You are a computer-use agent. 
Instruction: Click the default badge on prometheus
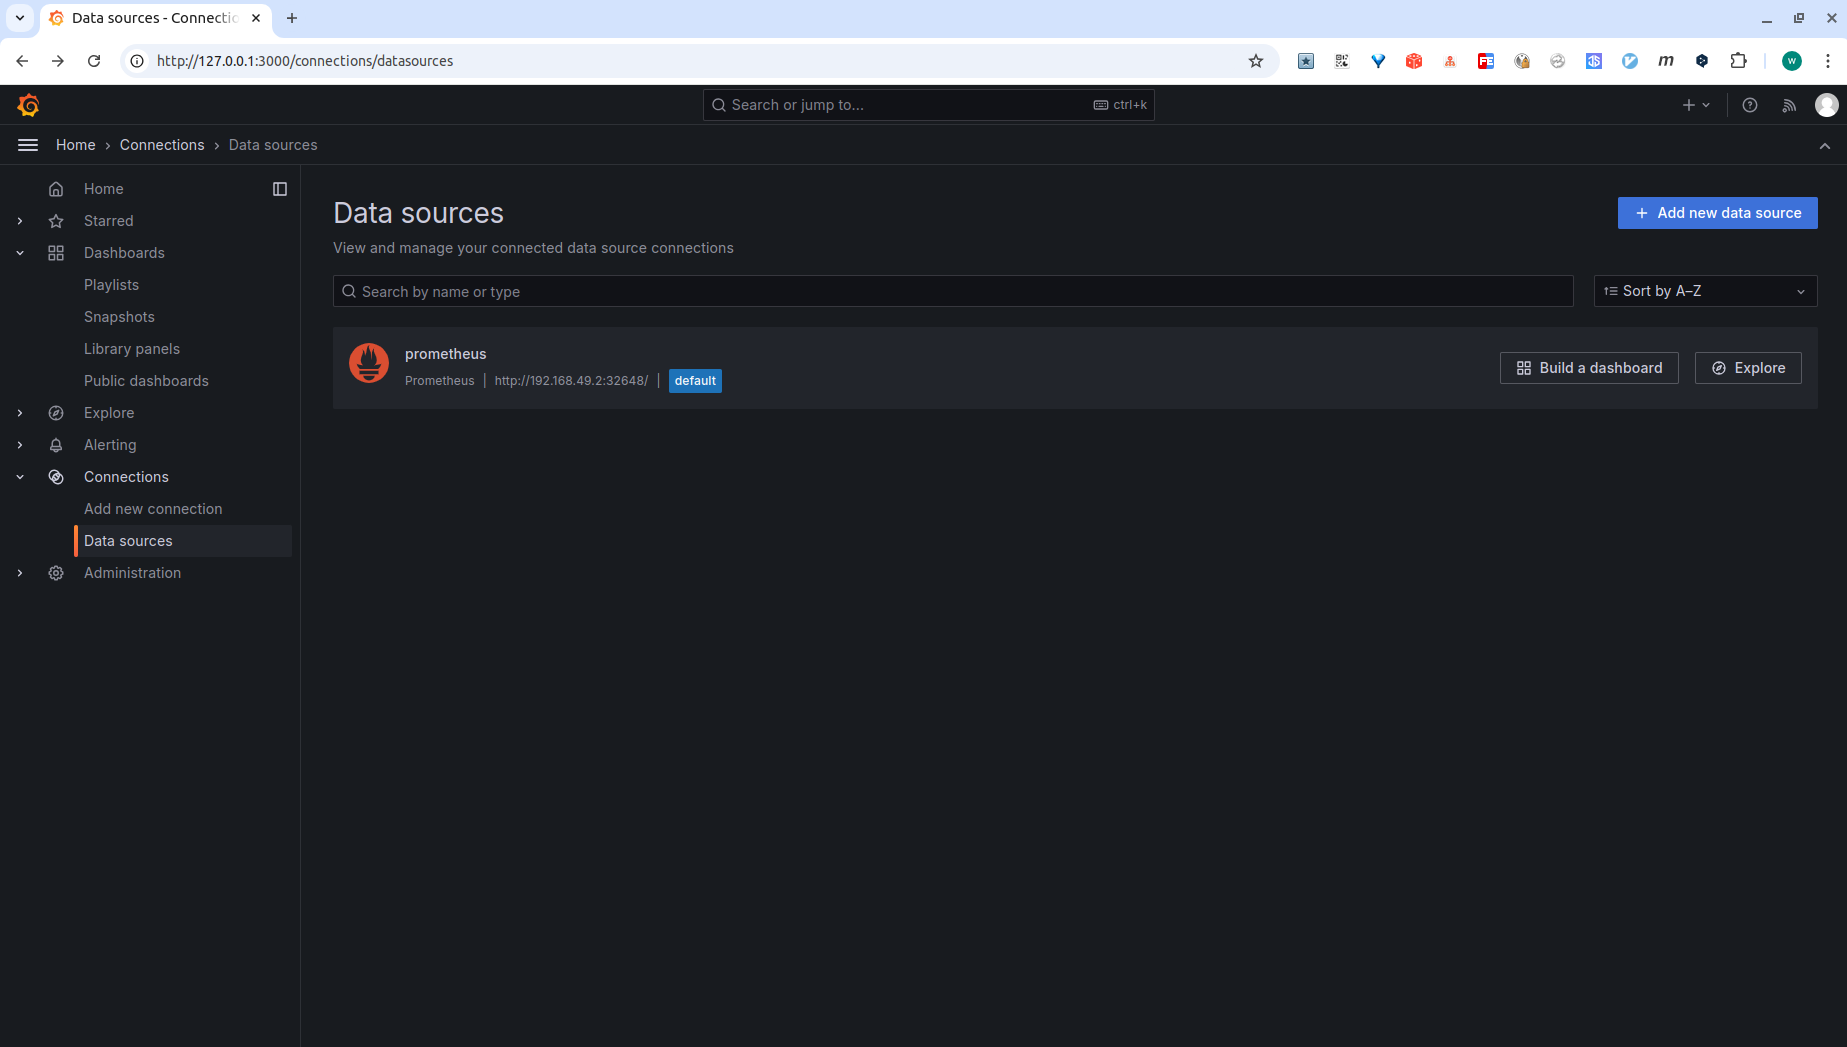[695, 381]
